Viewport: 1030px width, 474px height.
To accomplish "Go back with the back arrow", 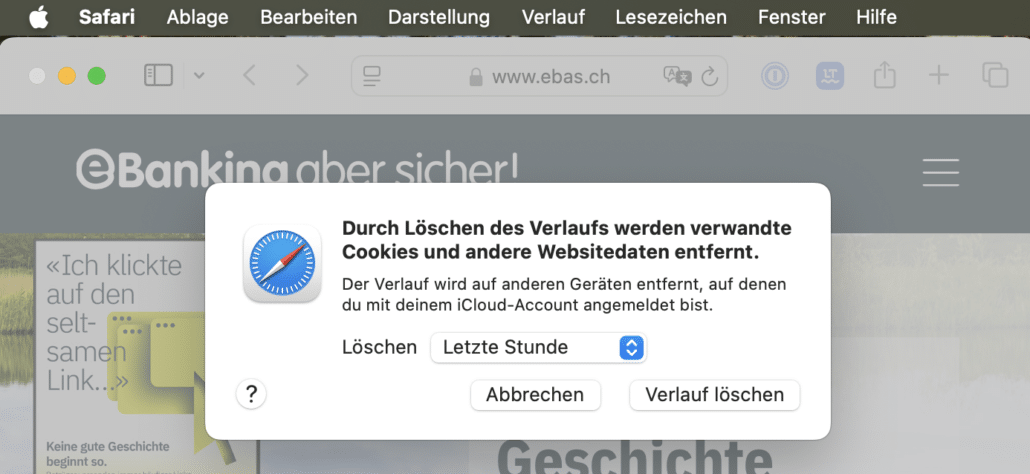I will click(250, 76).
